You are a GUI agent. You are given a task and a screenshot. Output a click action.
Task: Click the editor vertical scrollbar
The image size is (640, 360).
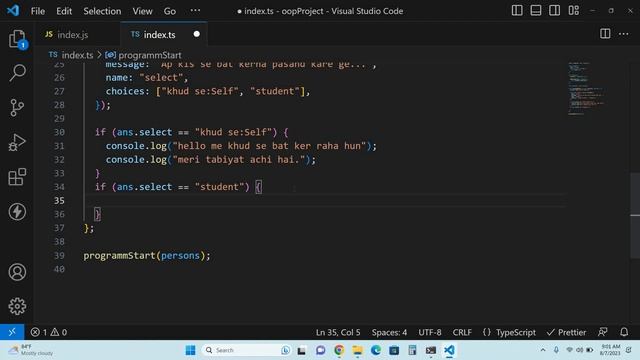pos(635,216)
